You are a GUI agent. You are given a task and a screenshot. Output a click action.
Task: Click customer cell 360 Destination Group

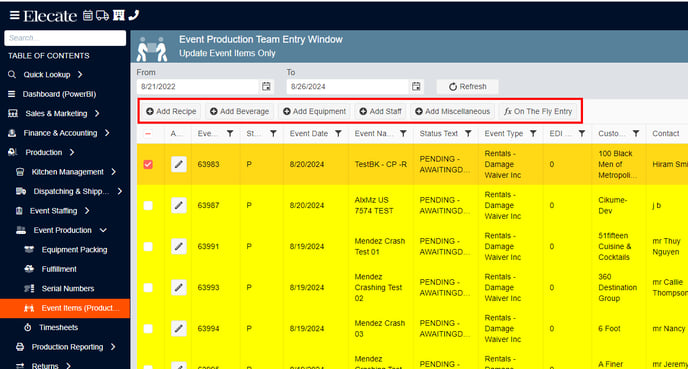(x=617, y=288)
